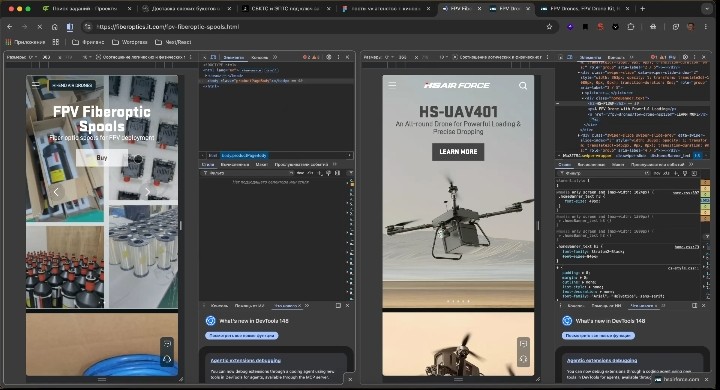The image size is (720, 390).
Task: Stop page loading with the X button
Action: pos(39,27)
